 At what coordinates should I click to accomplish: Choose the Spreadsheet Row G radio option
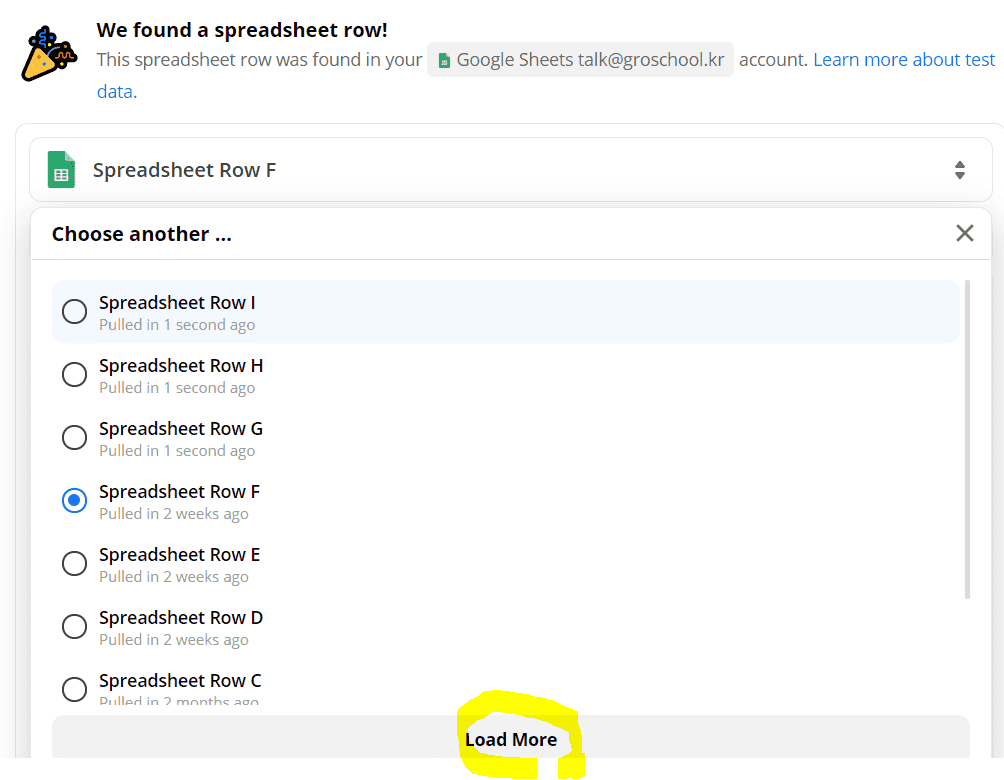pos(74,437)
